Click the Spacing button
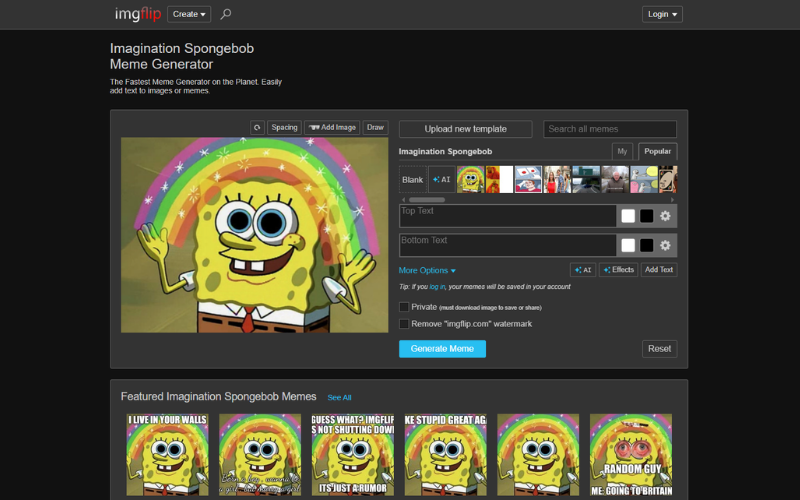 pyautogui.click(x=284, y=128)
